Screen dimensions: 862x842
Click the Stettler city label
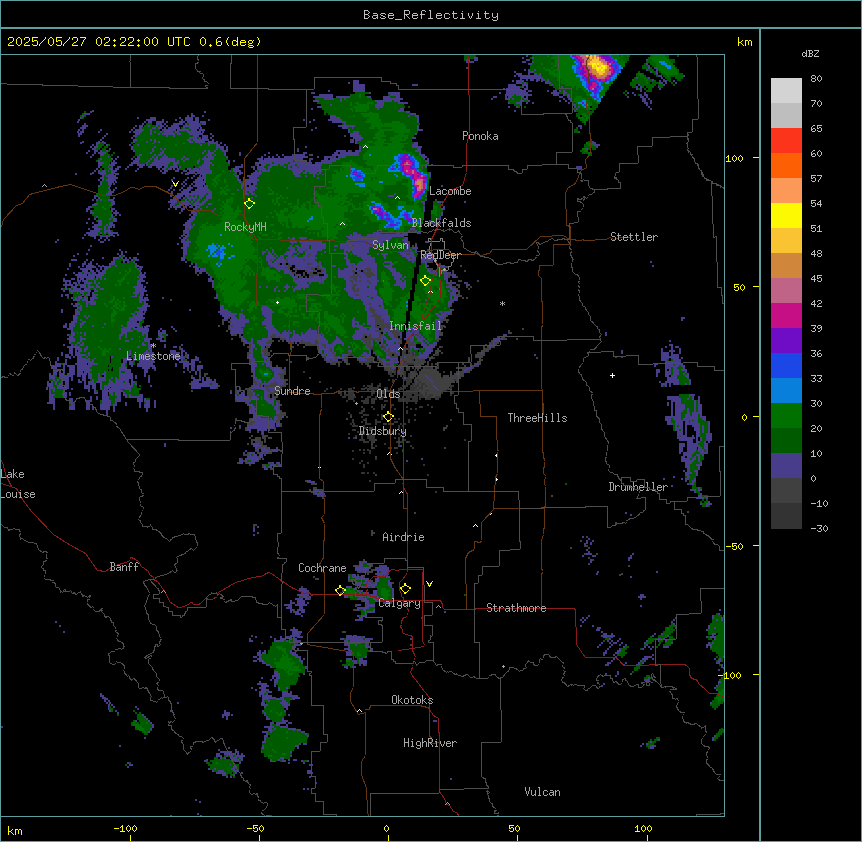coord(634,237)
